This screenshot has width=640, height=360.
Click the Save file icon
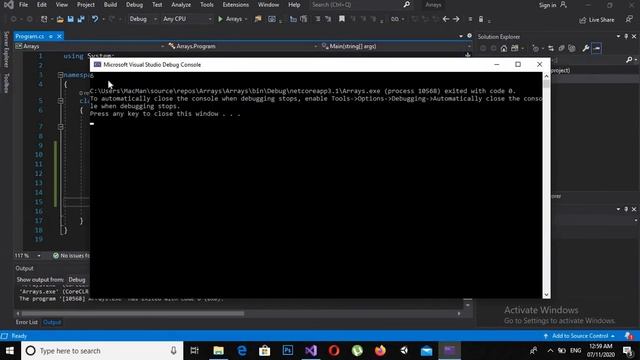[x=71, y=19]
